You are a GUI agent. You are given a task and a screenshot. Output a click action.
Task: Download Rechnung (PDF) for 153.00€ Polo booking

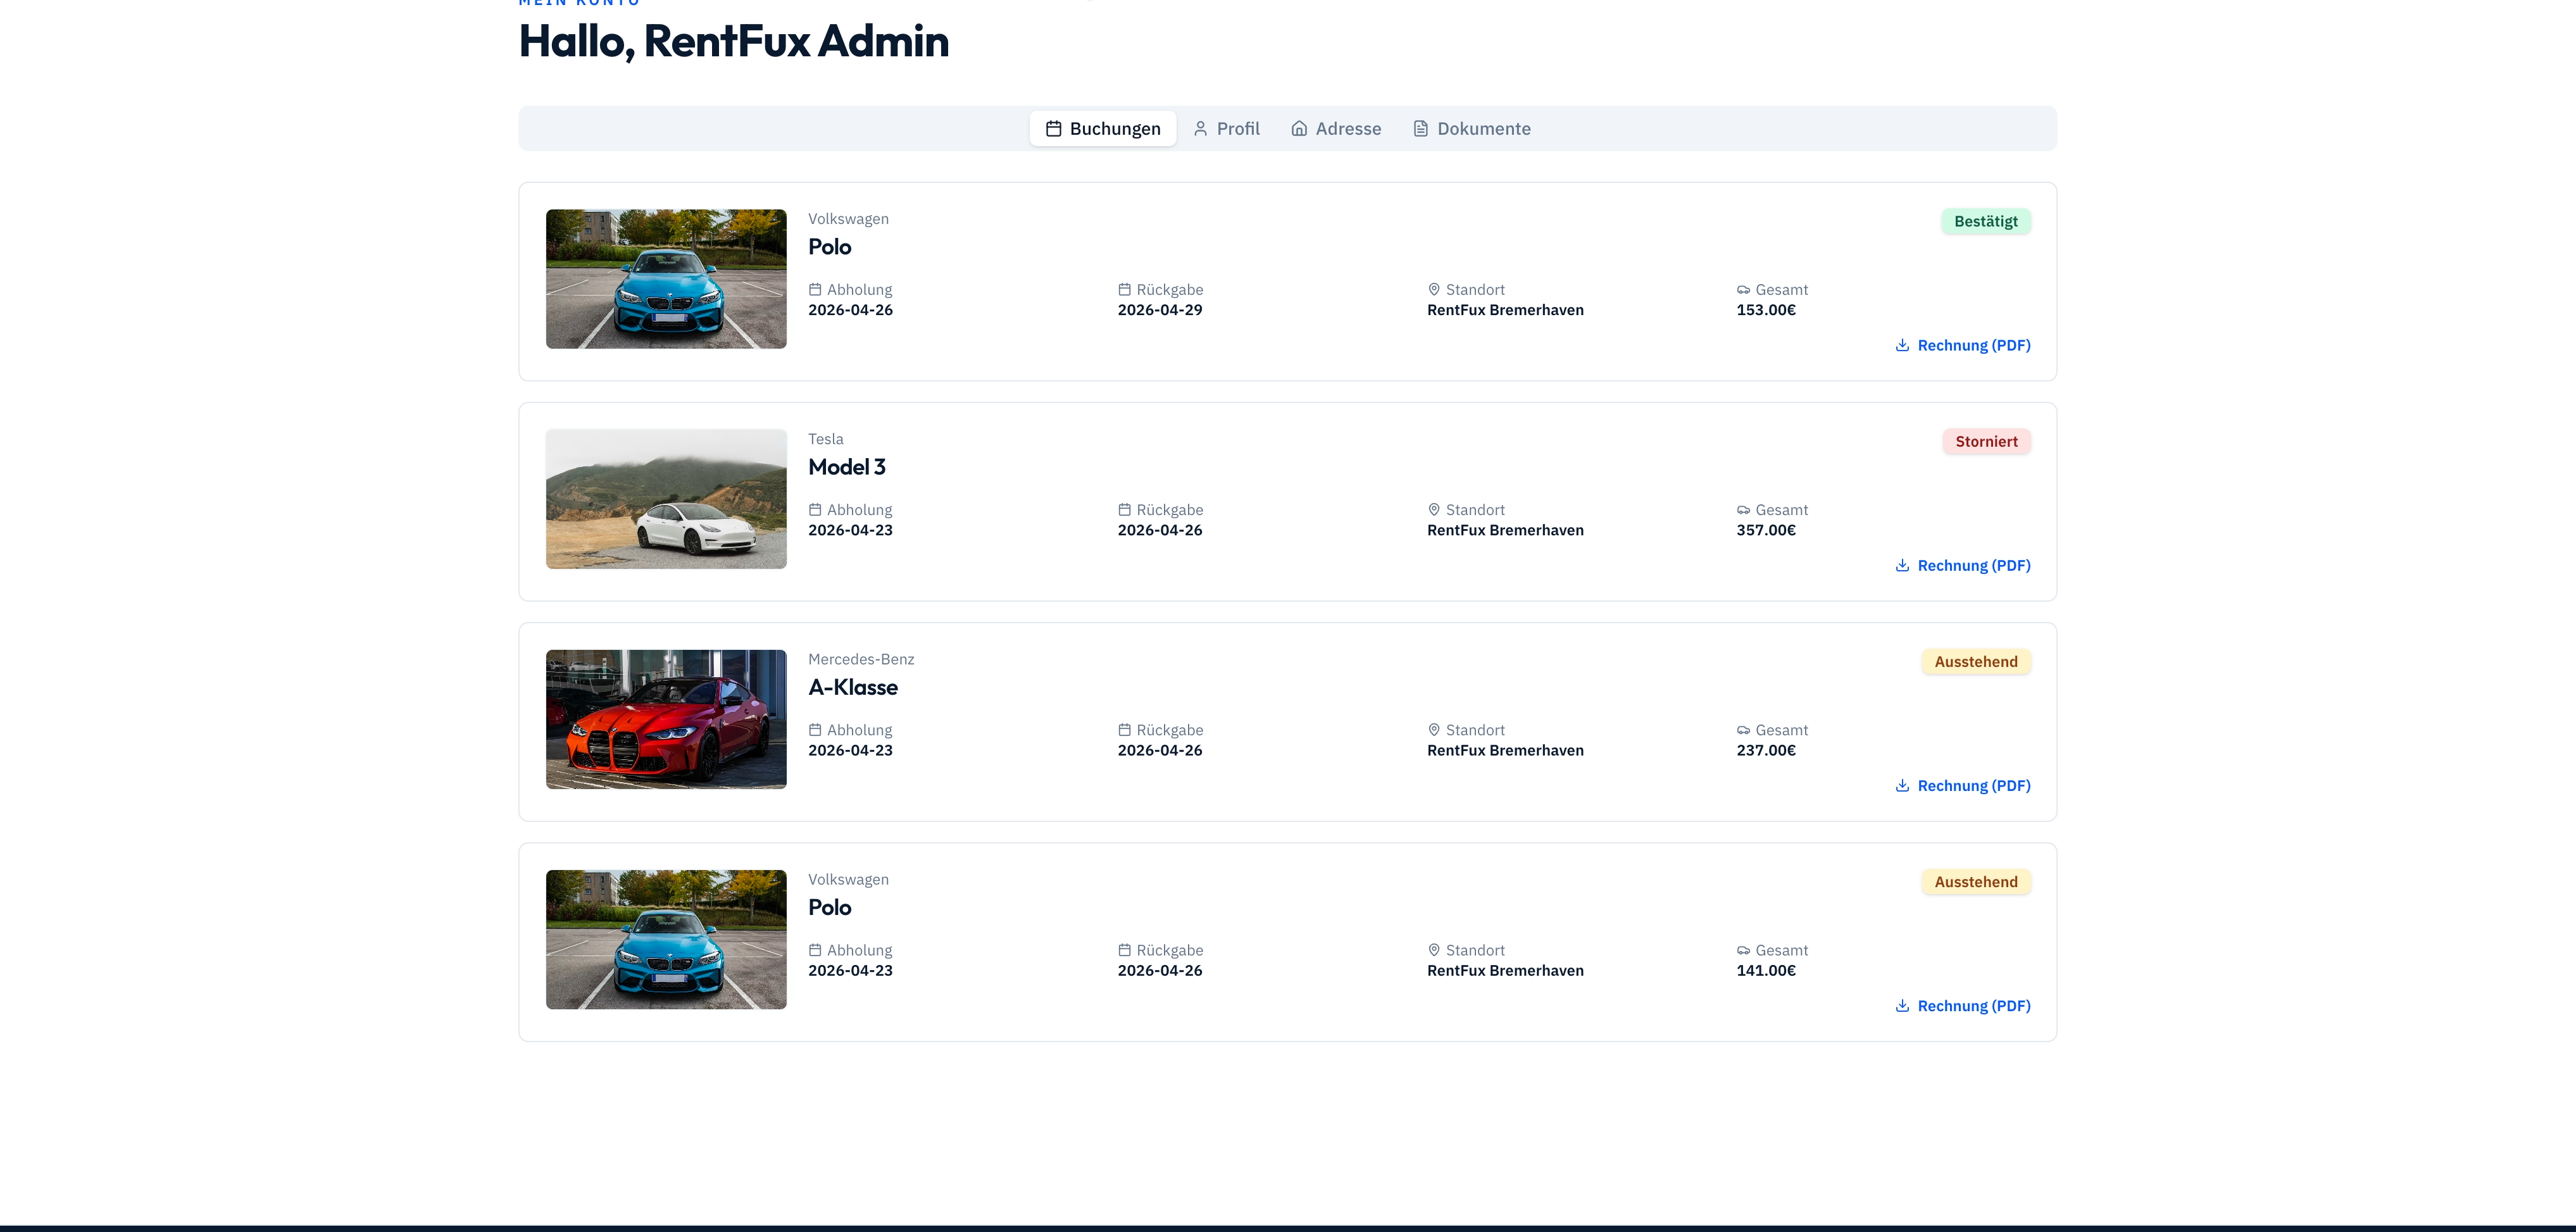pos(1963,345)
